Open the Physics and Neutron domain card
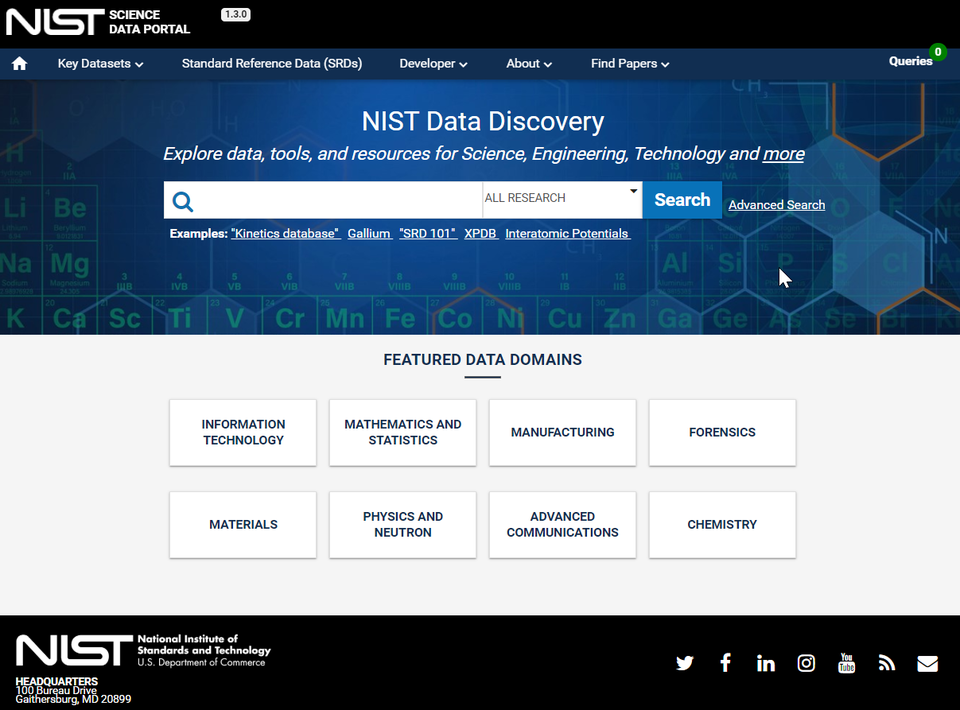 [x=403, y=525]
